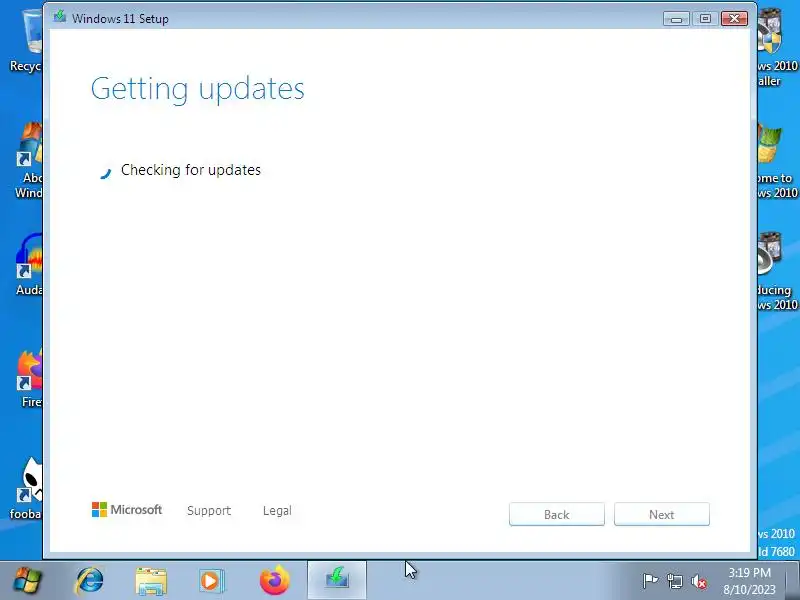
Task: Click the Getting updates heading
Action: [197, 89]
